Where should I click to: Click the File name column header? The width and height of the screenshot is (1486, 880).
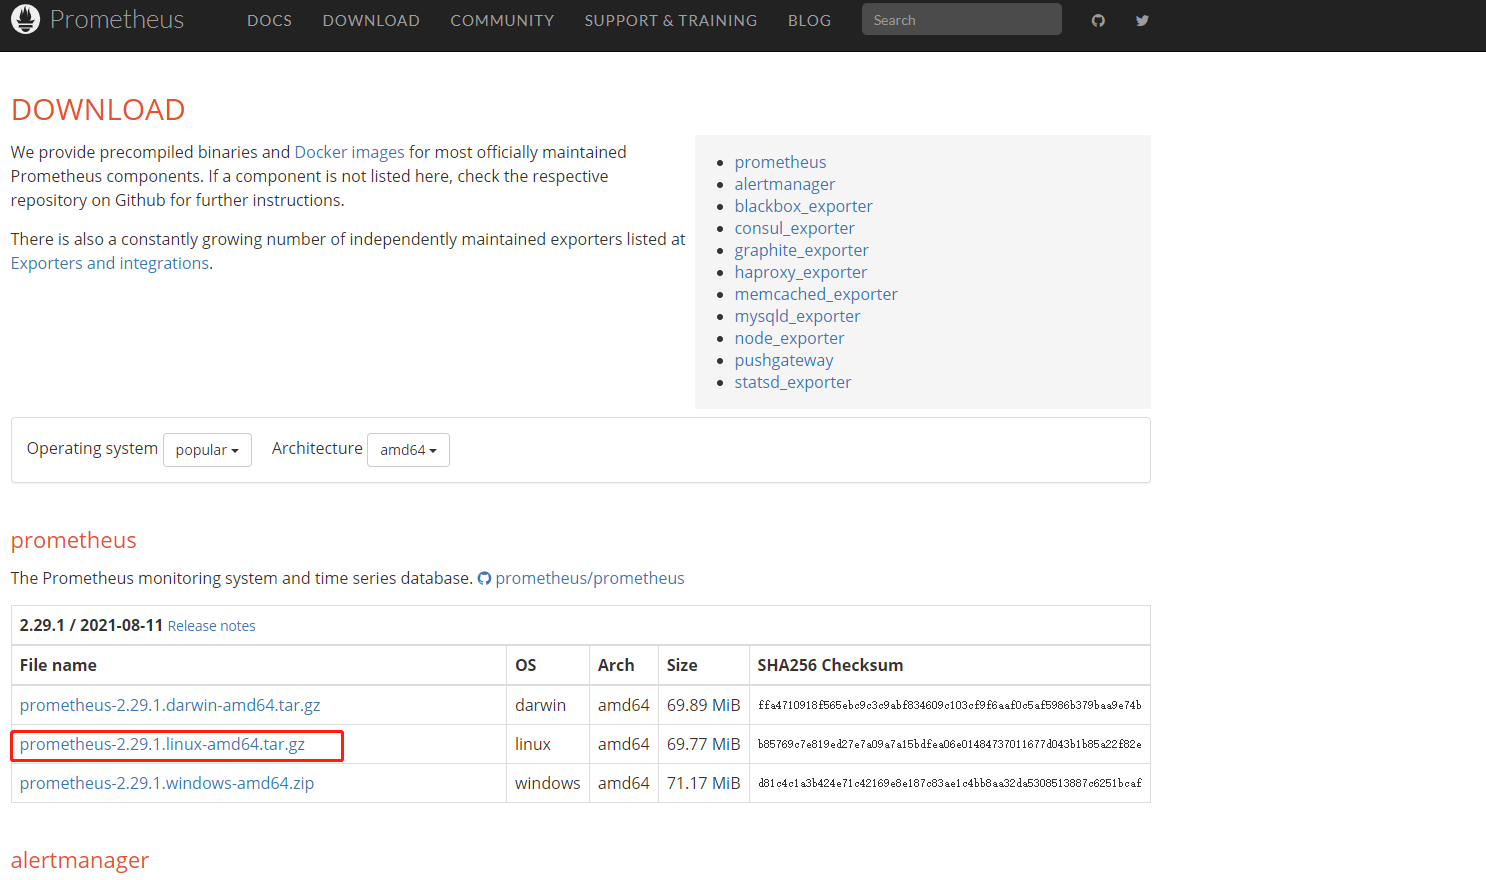[58, 665]
